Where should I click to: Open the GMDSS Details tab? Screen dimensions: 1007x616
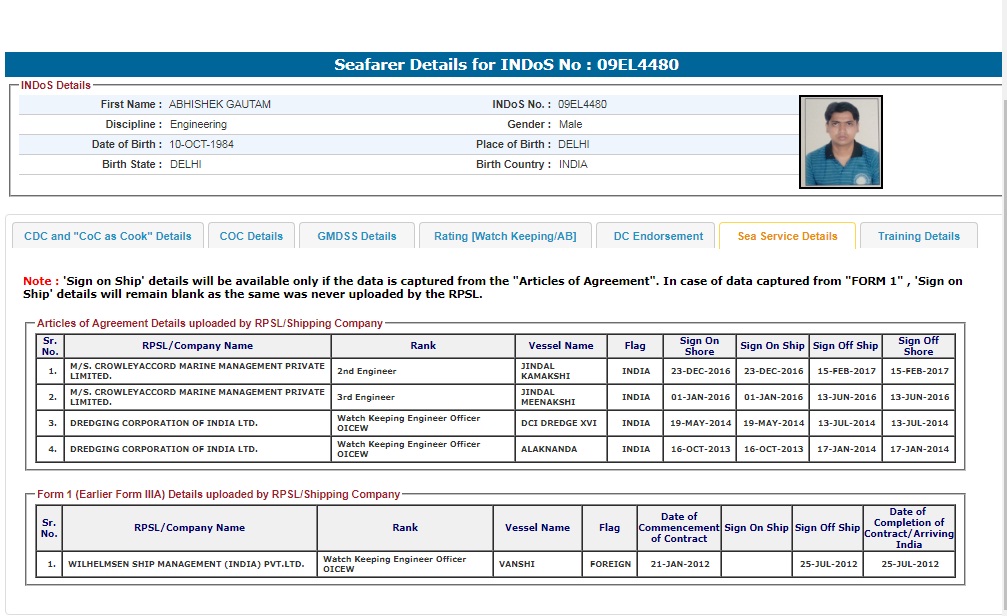[357, 236]
